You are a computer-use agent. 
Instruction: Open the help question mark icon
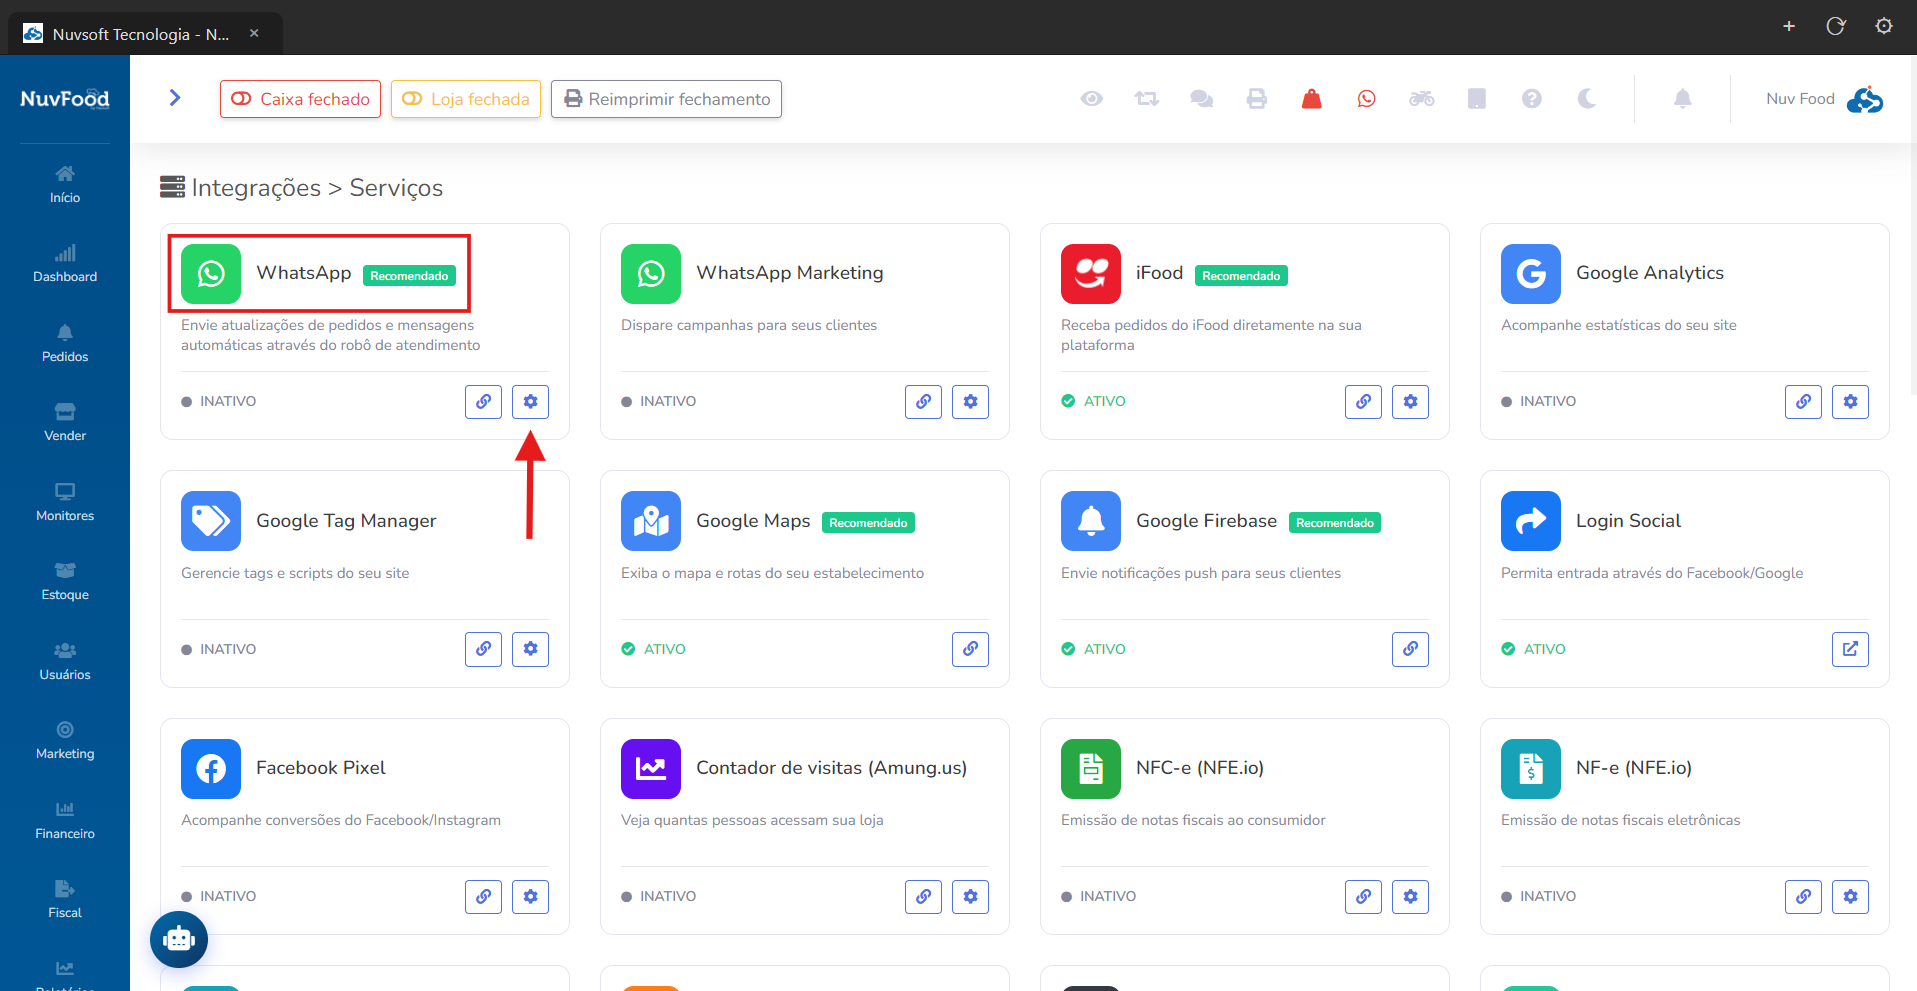[x=1532, y=99]
